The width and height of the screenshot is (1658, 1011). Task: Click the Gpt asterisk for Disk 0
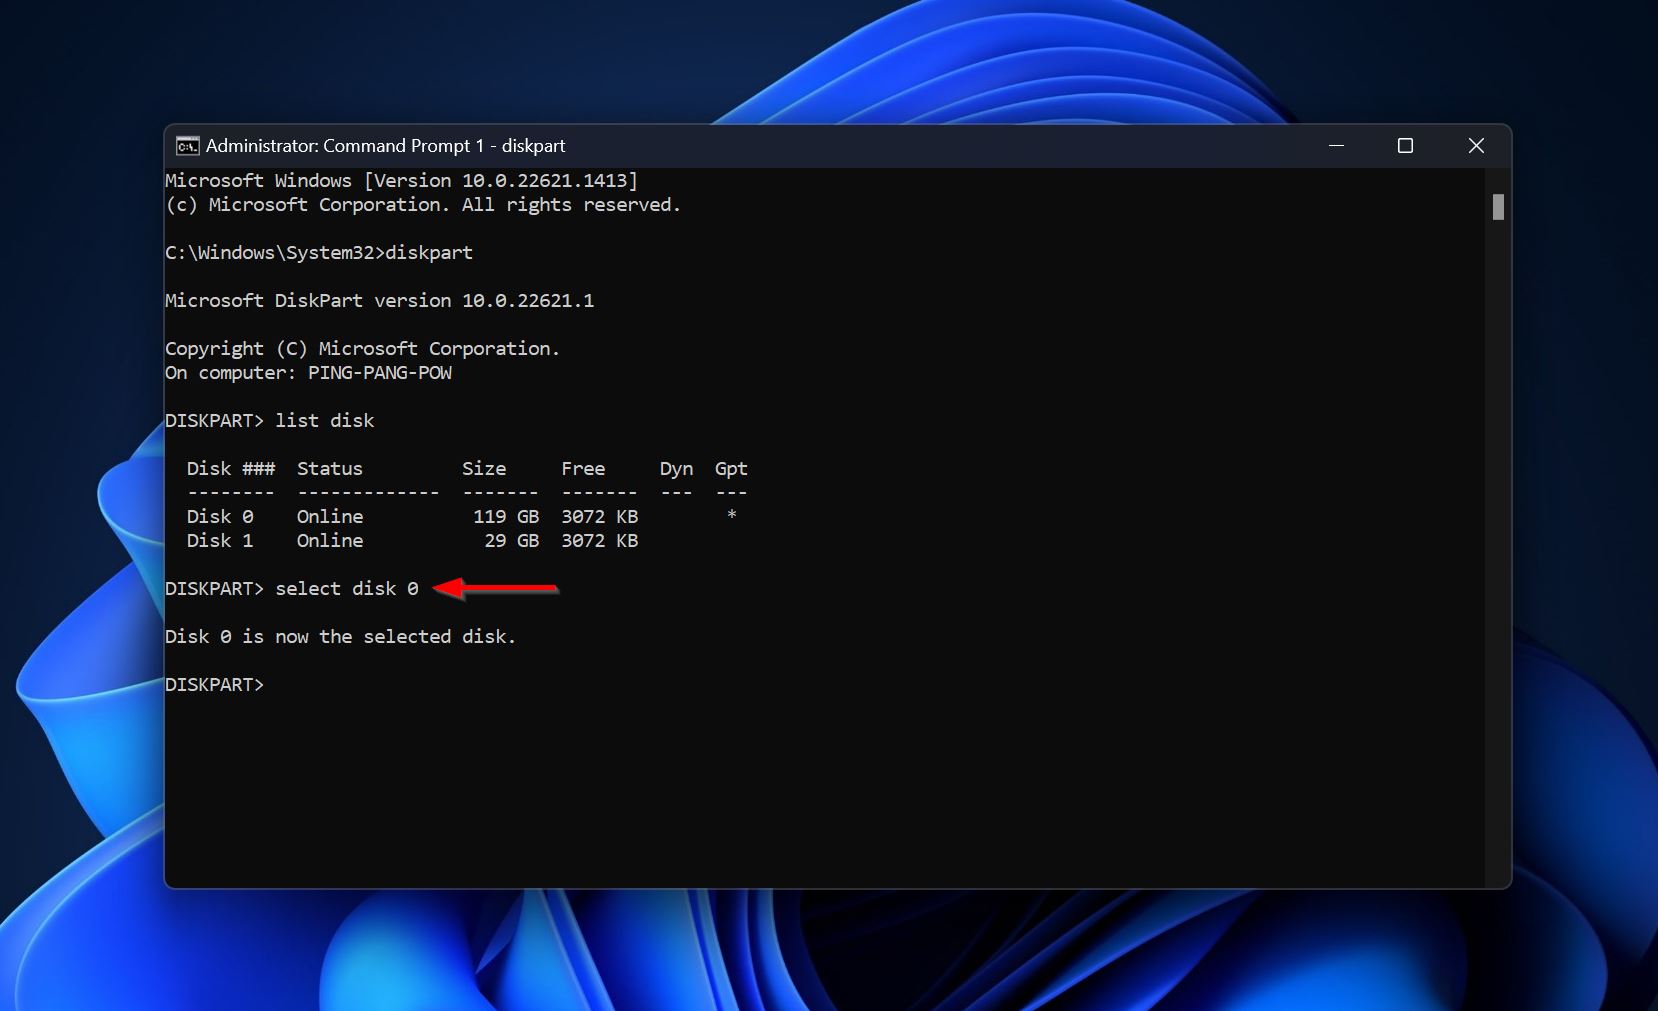[x=732, y=515]
